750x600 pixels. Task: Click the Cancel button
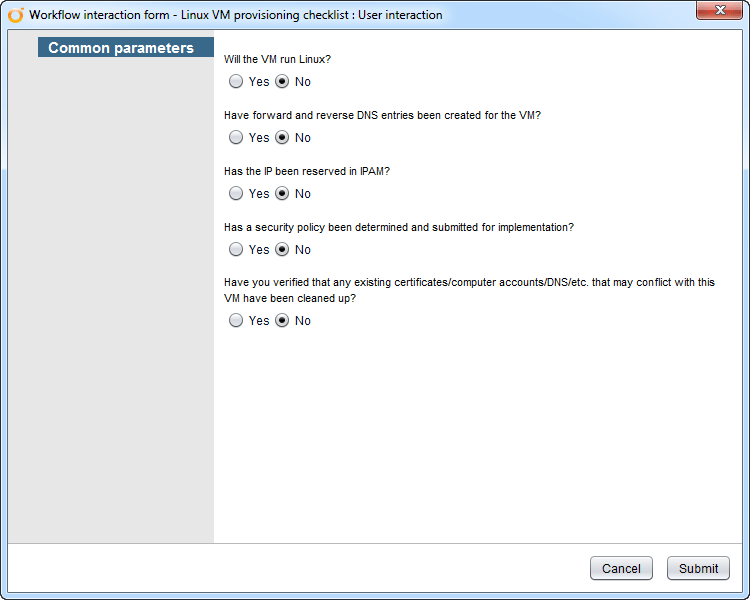pyautogui.click(x=621, y=568)
